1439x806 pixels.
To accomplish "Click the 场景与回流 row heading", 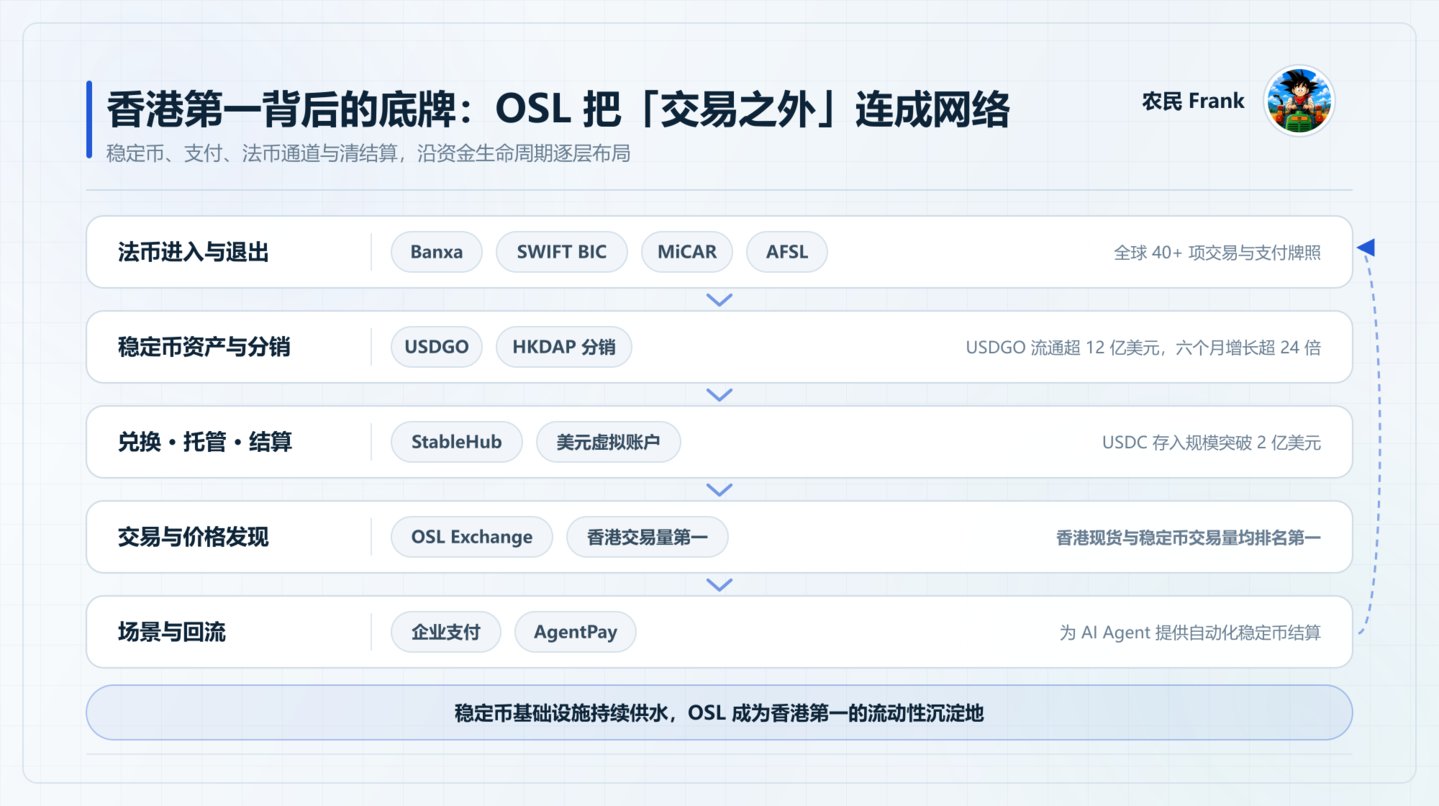I will click(x=172, y=632).
